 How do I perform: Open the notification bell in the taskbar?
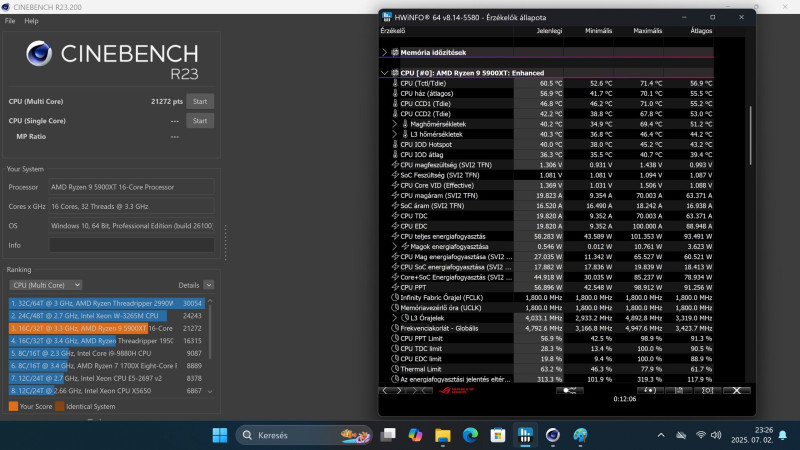coord(783,435)
